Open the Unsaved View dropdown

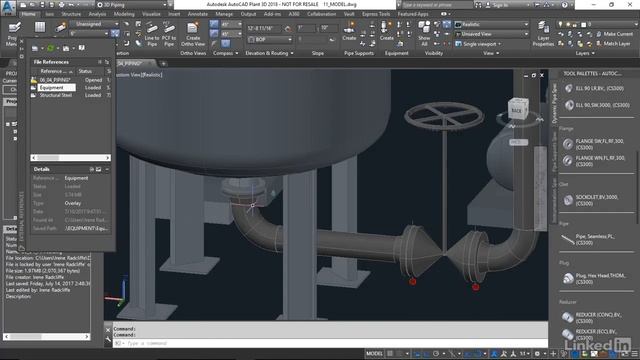[491, 34]
